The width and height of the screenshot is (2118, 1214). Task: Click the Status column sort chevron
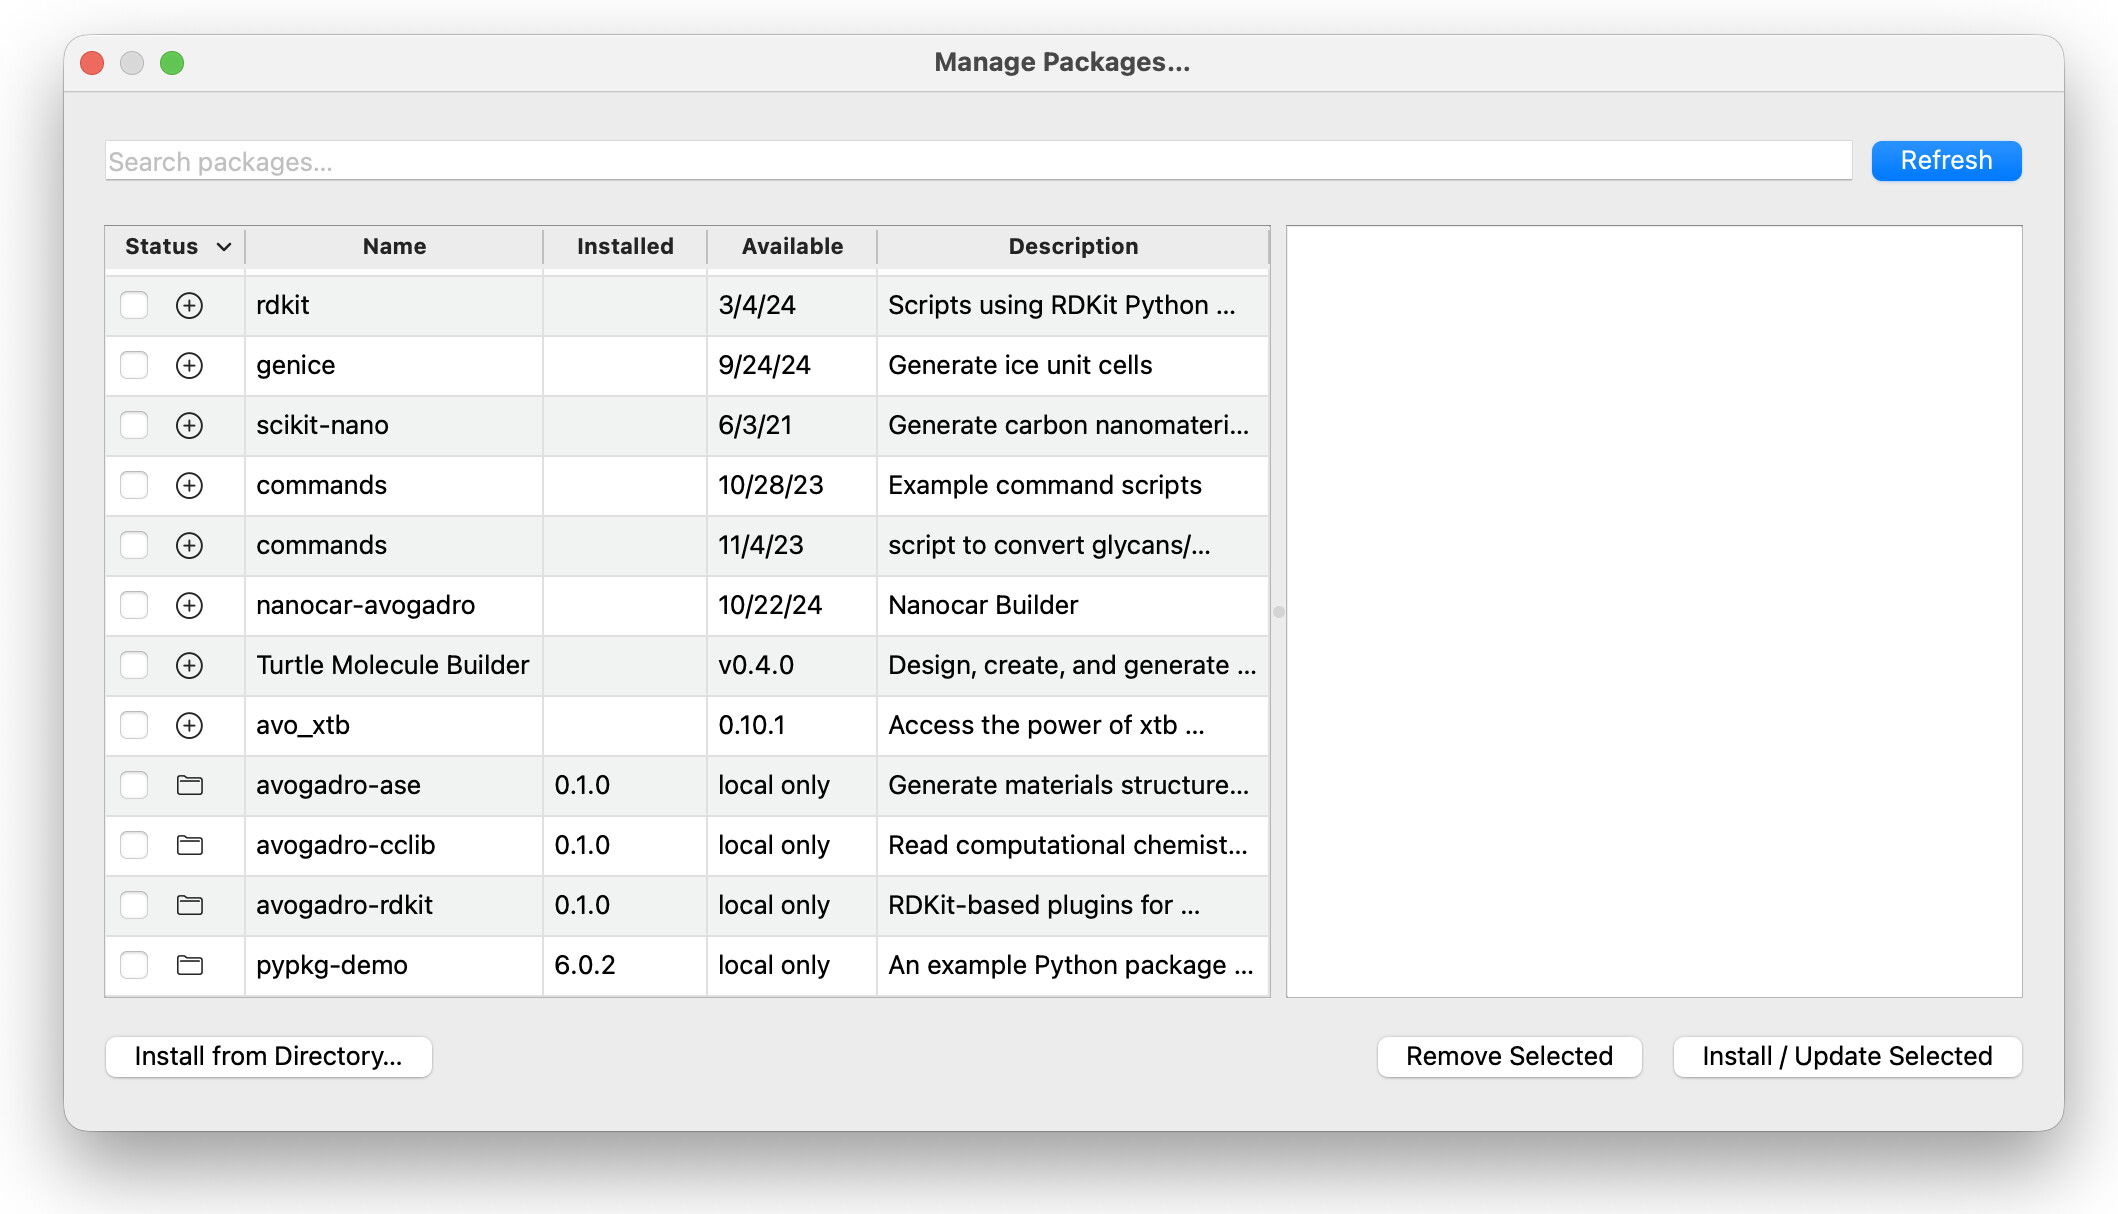224,247
